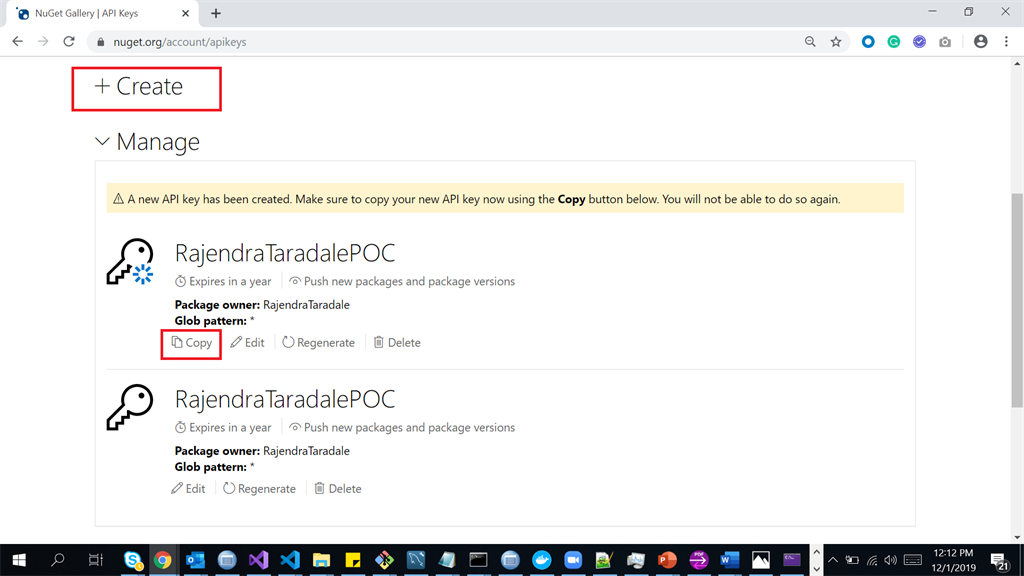Click the purple checkmark extension icon
Screen dimensions: 1024x576
tap(920, 42)
